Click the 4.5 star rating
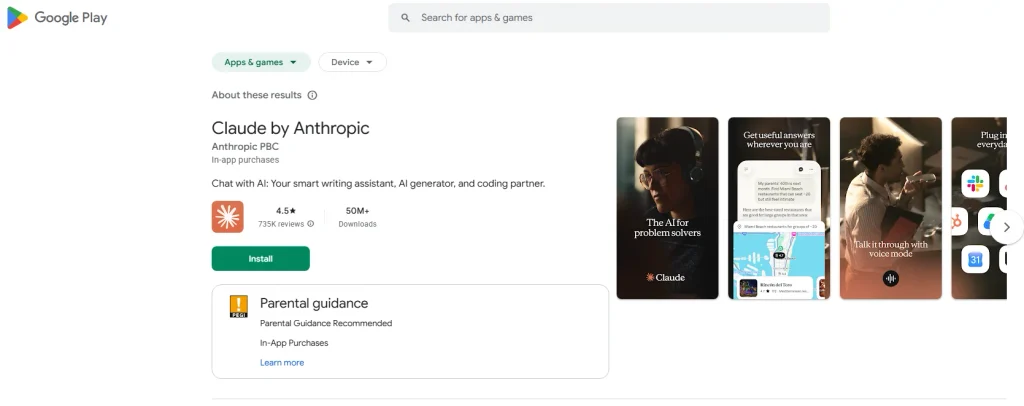 coord(286,211)
